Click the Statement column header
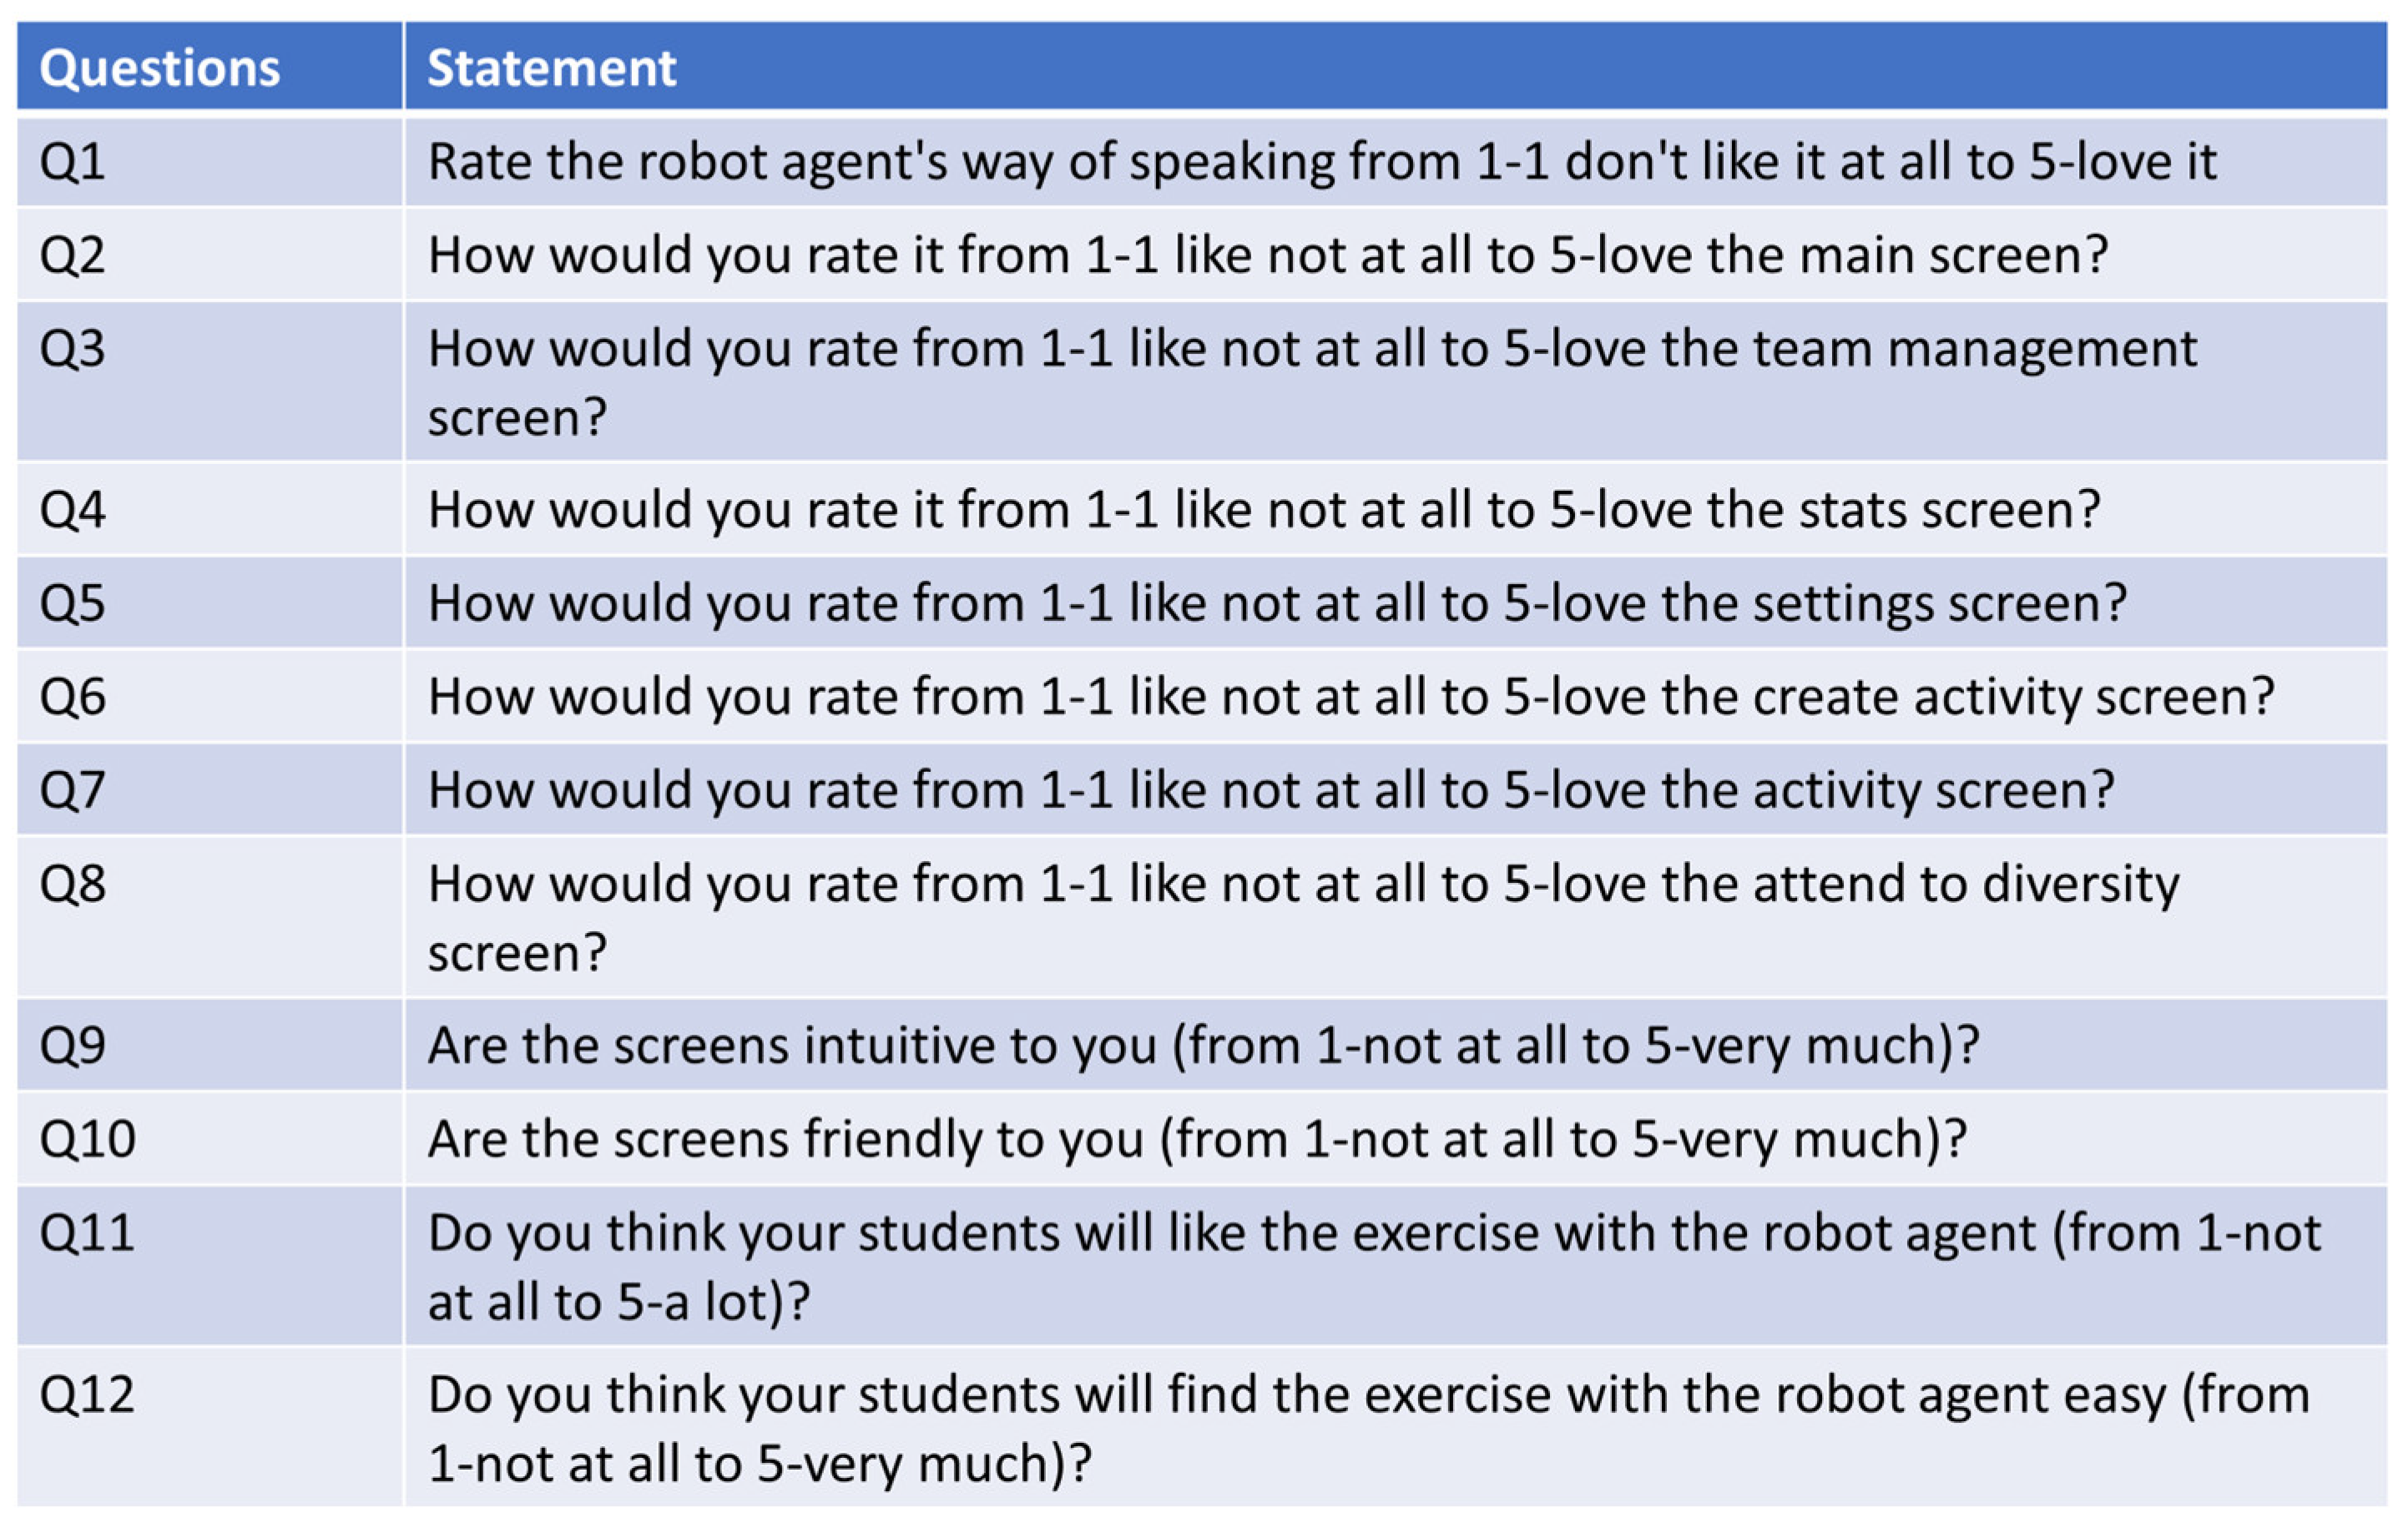Viewport: 2408px width, 1528px height. [x=552, y=68]
